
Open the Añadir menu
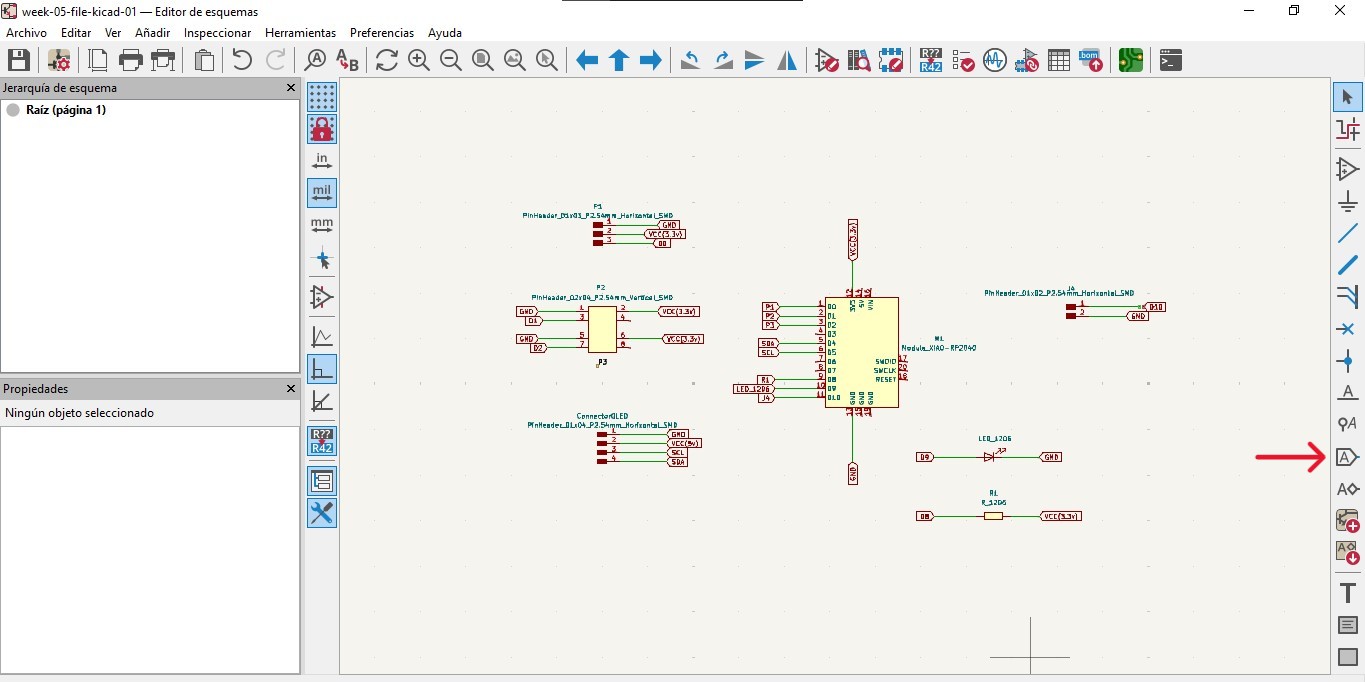[153, 33]
